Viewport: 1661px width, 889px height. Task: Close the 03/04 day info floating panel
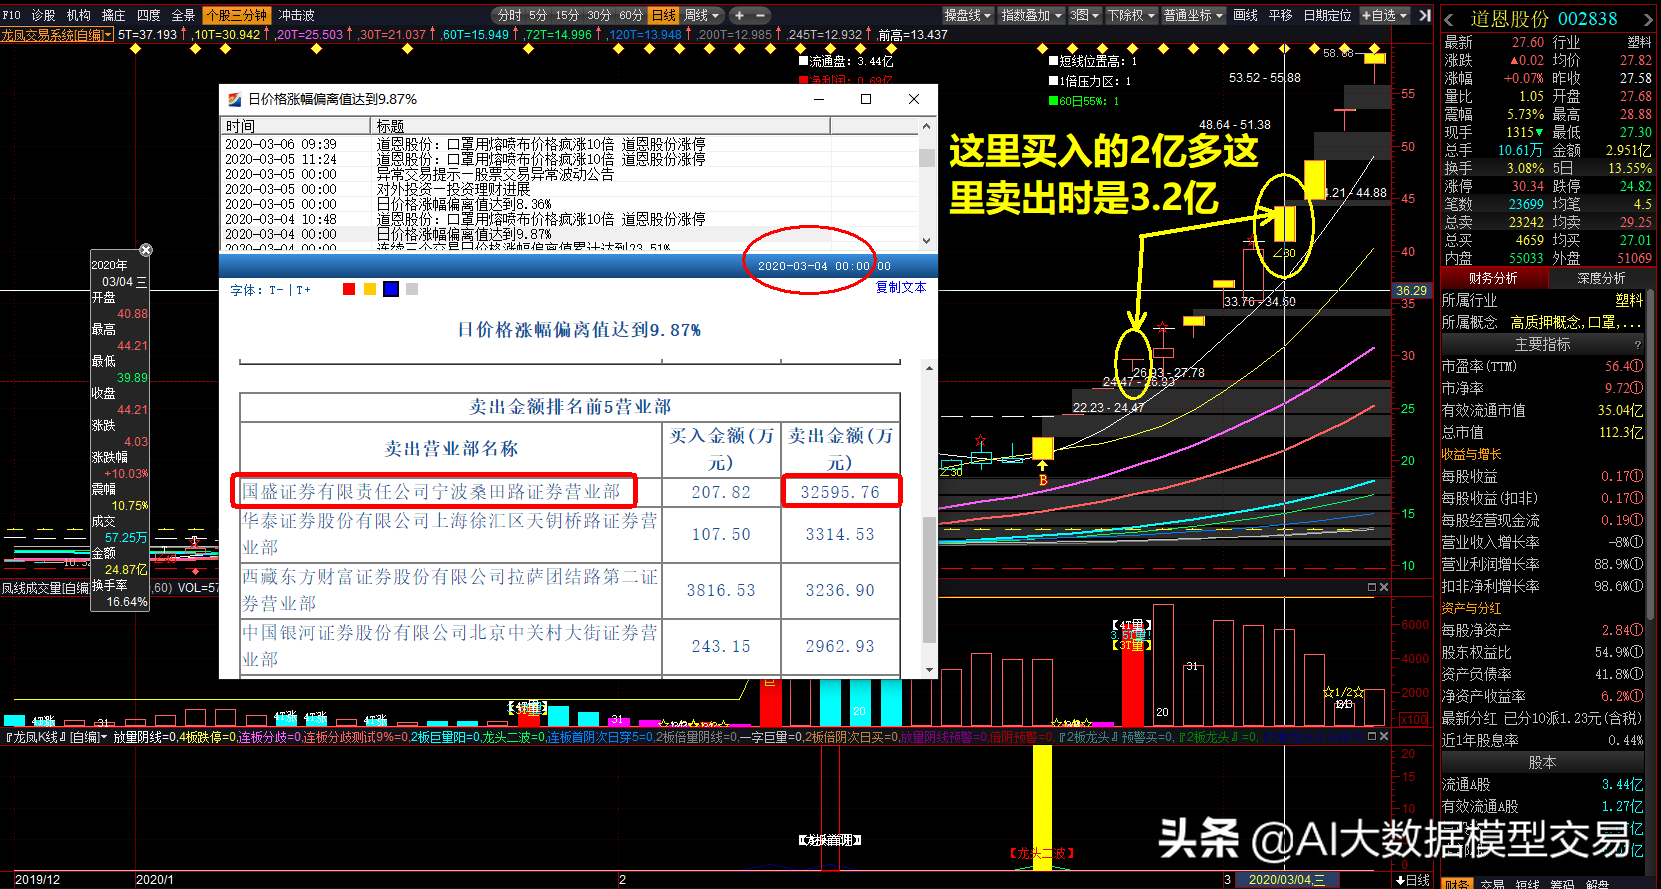(146, 250)
